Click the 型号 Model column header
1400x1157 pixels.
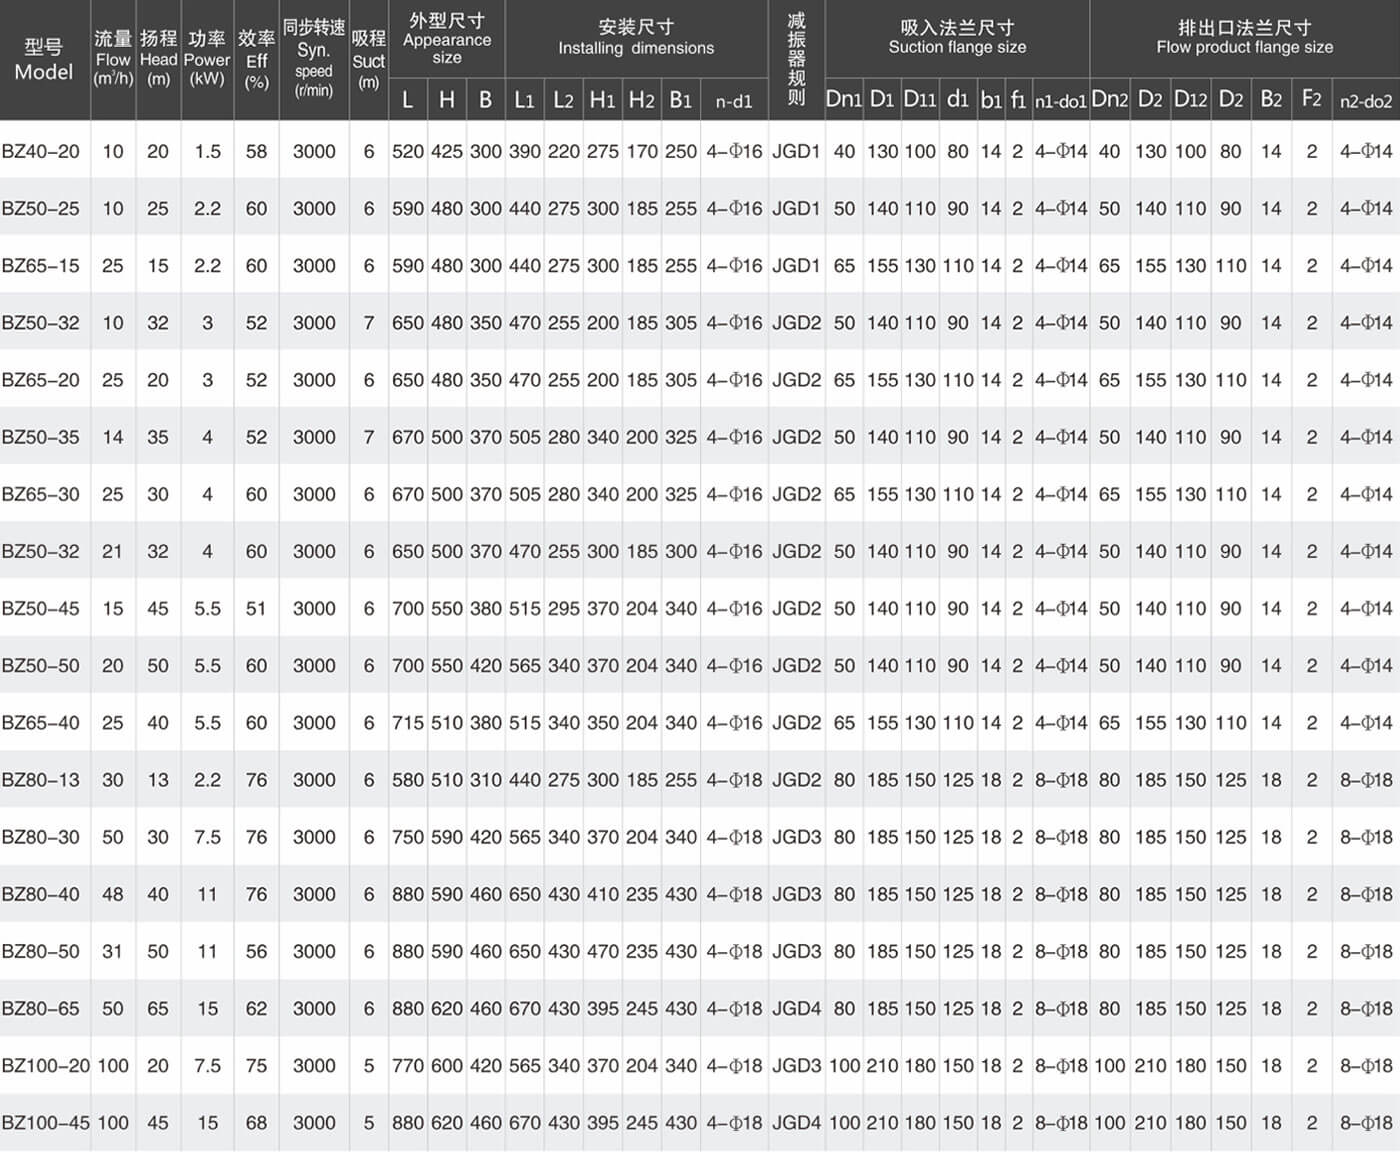tap(44, 60)
